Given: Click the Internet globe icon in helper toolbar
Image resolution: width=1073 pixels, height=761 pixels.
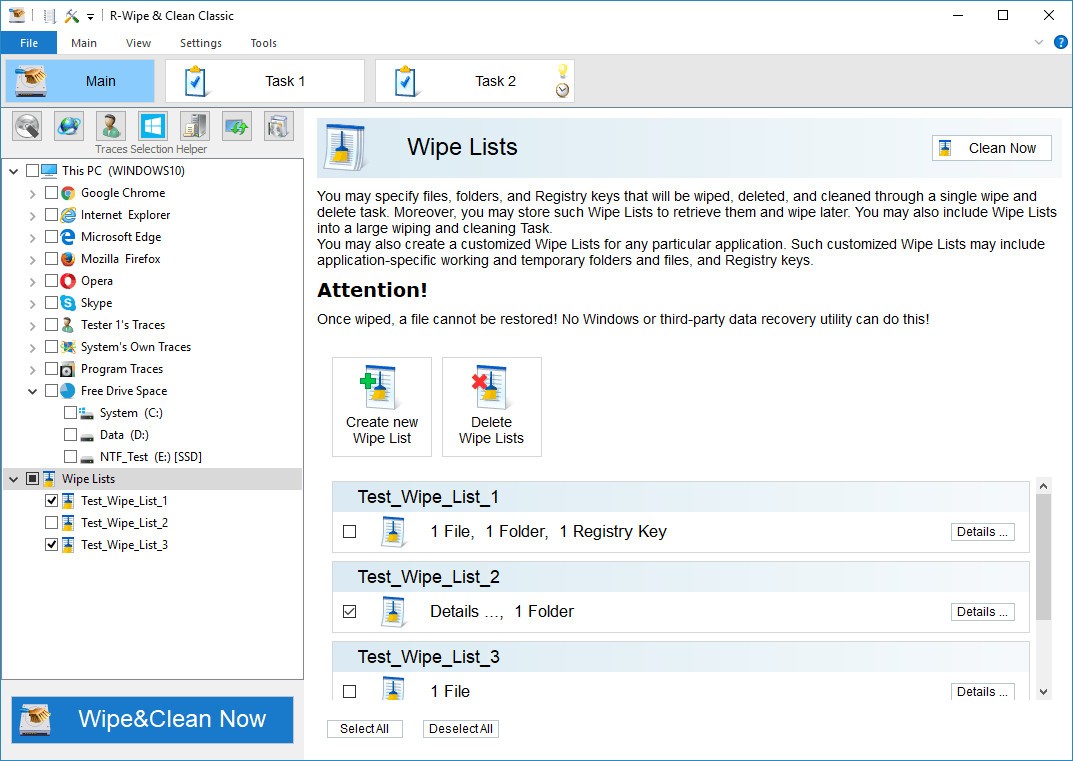Looking at the screenshot, I should [69, 126].
